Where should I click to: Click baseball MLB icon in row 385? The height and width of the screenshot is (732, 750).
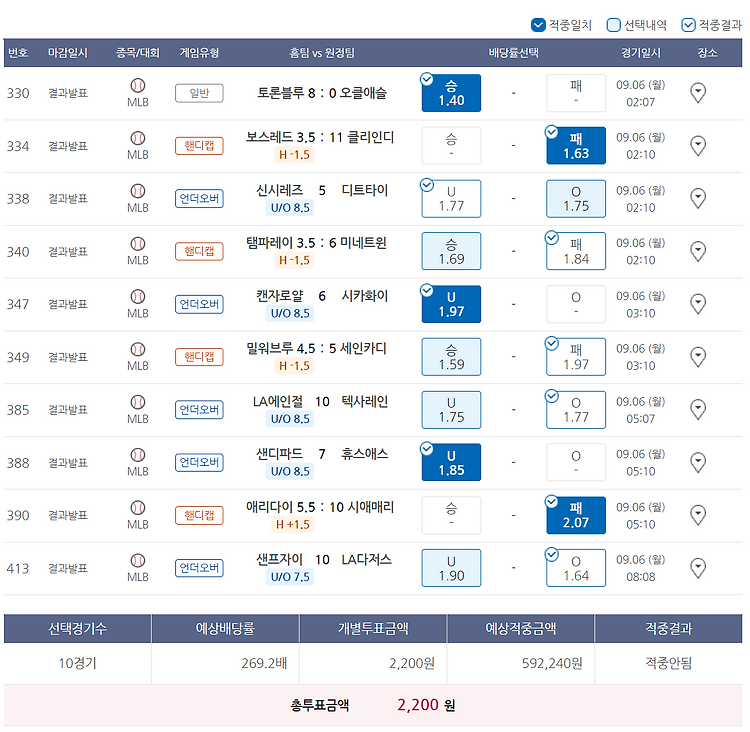(138, 402)
